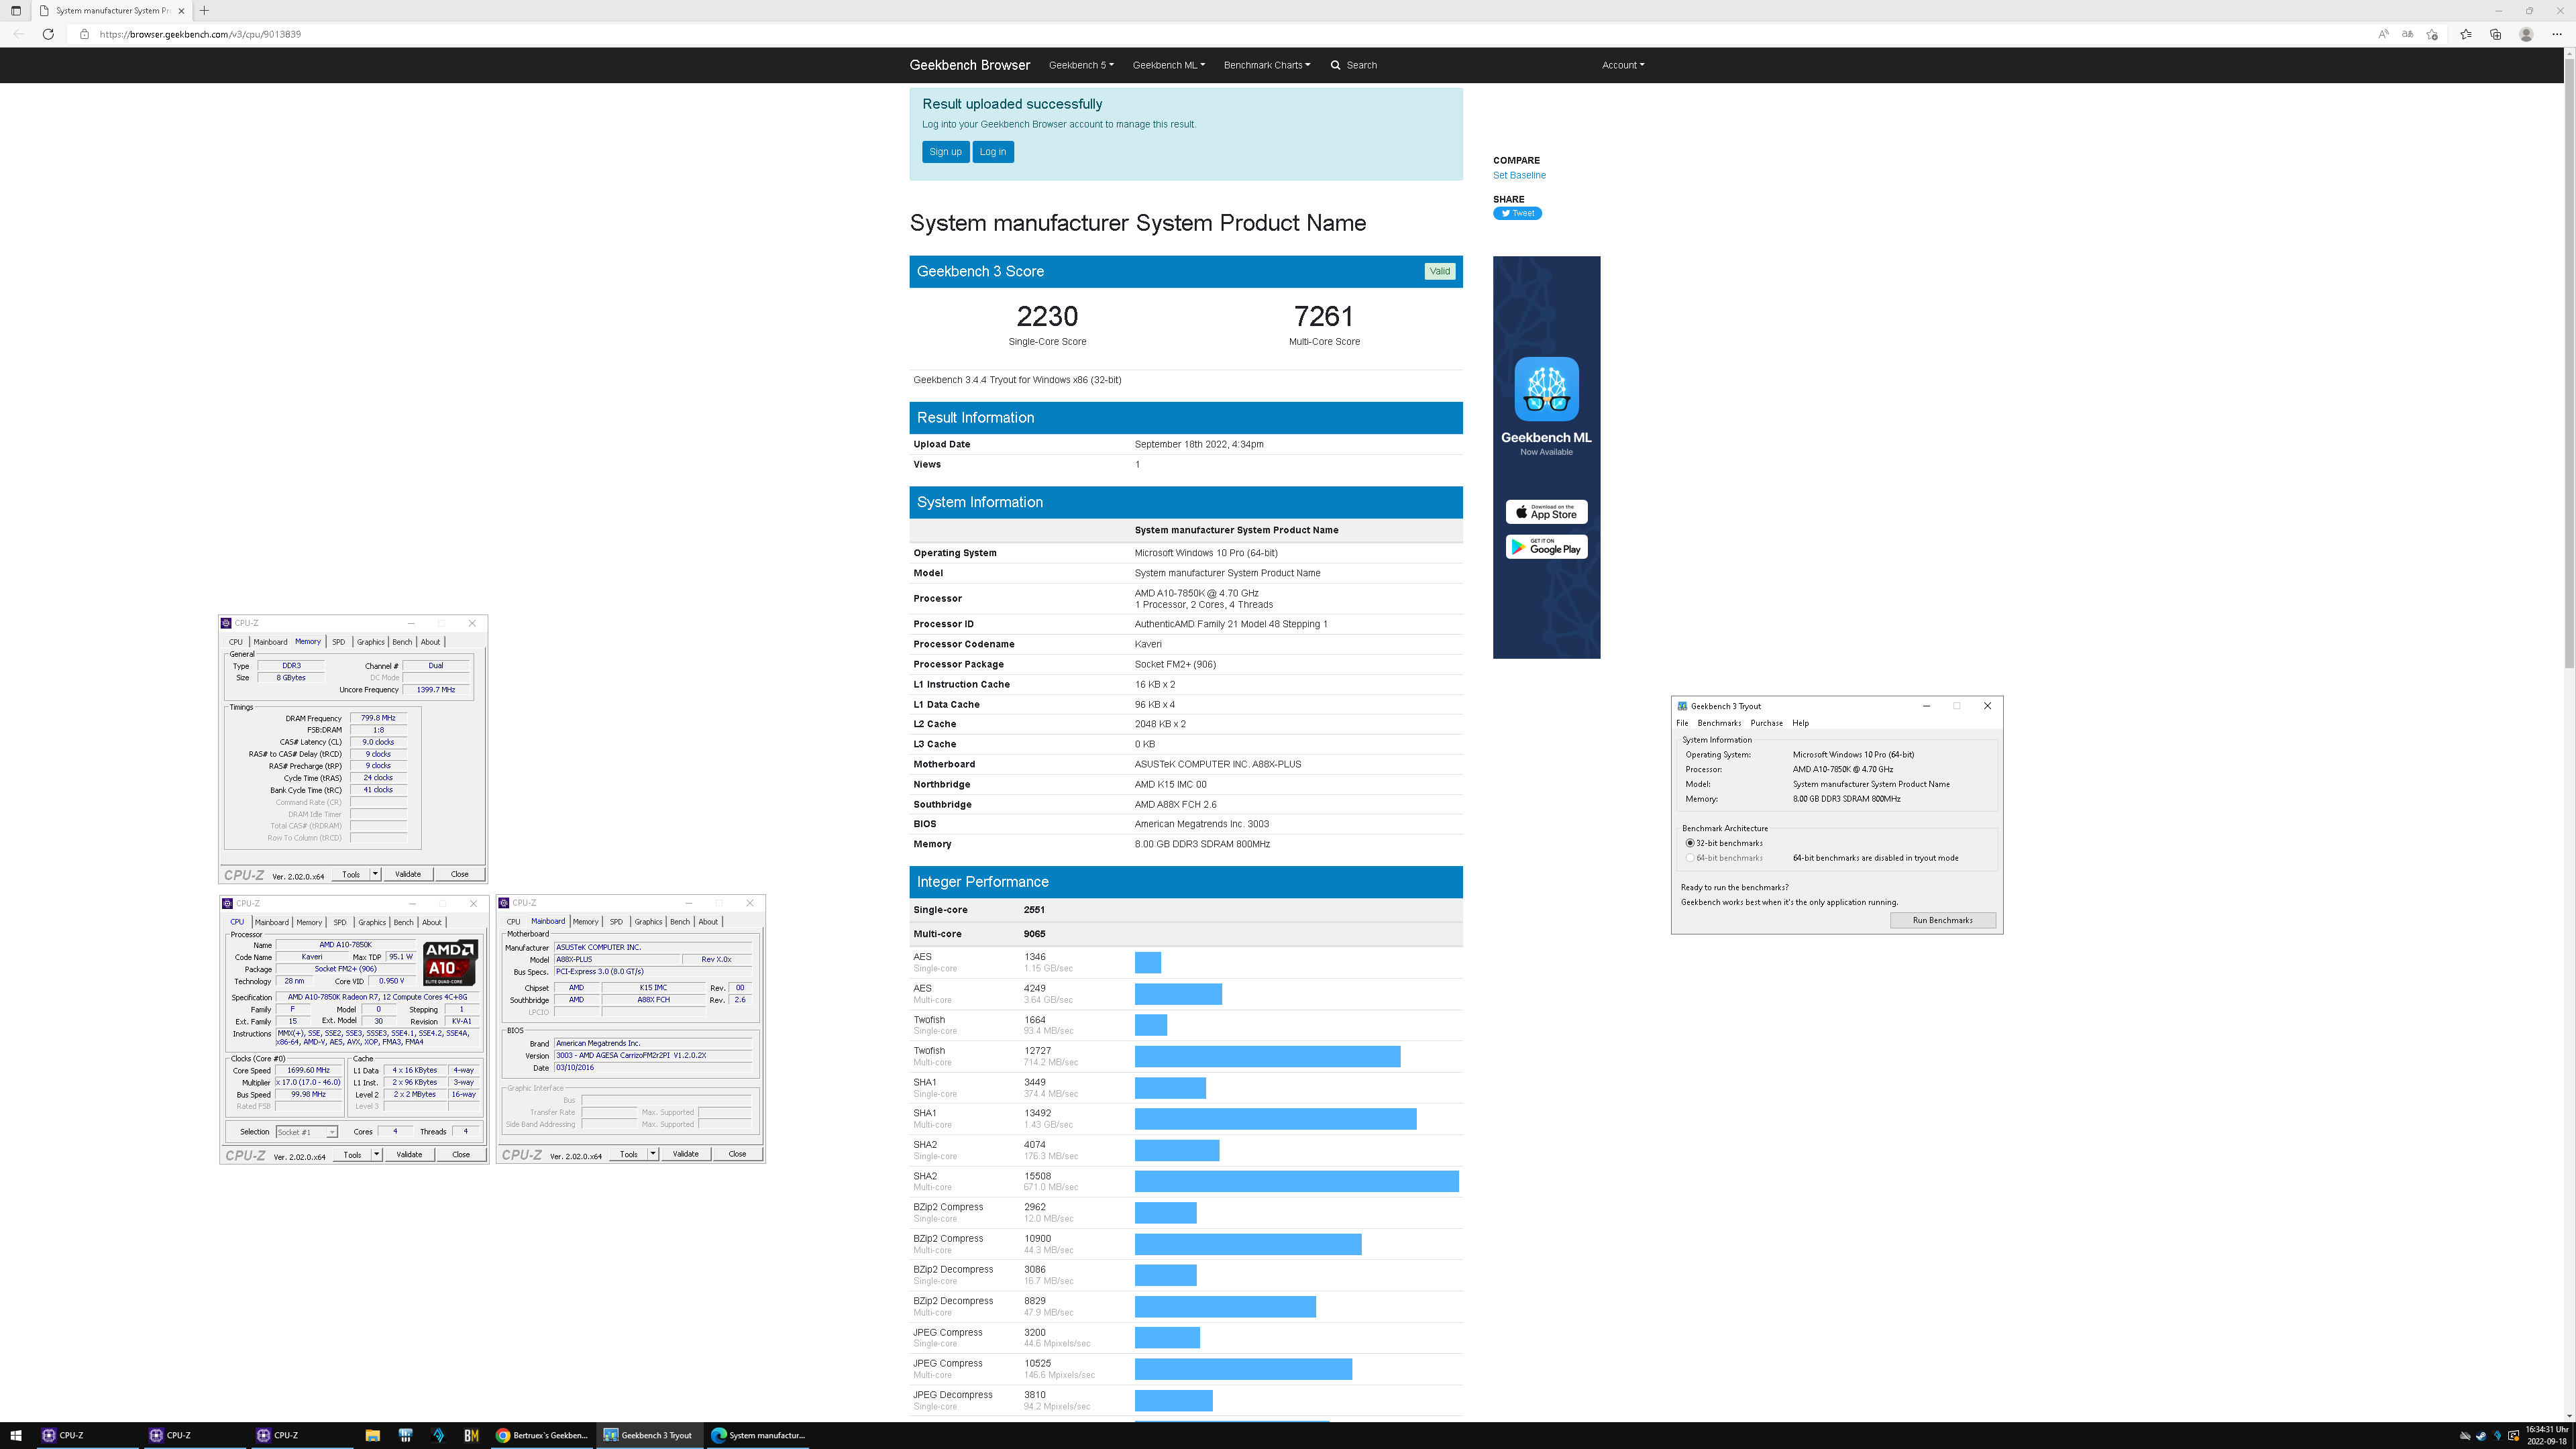
Task: Tap the Apple App Store badge
Action: 1546,512
